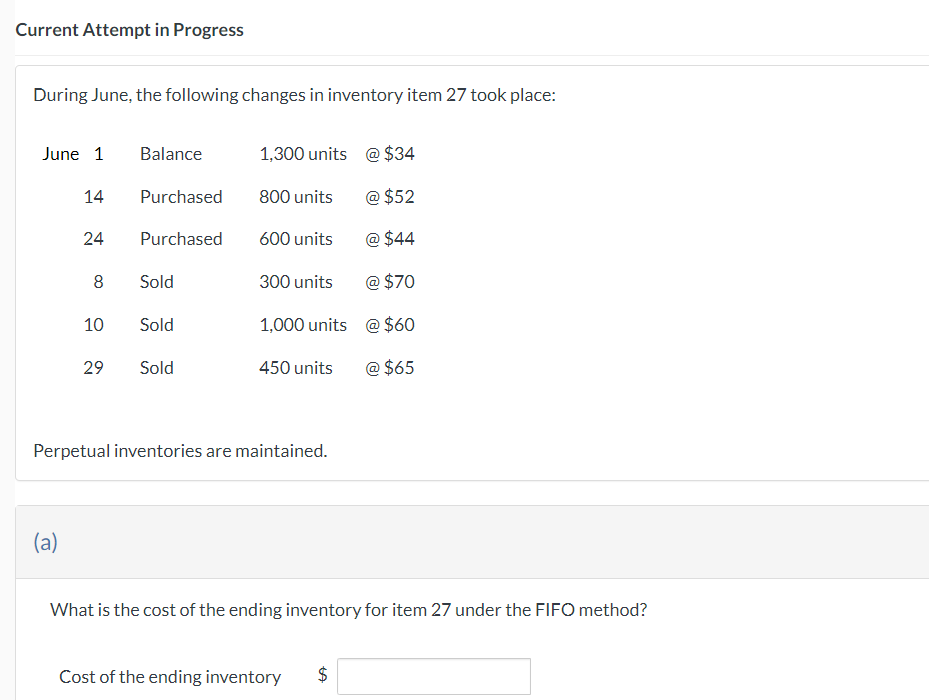Select the dollar sign beside the answer field
This screenshot has height=700, width=929.
point(321,676)
